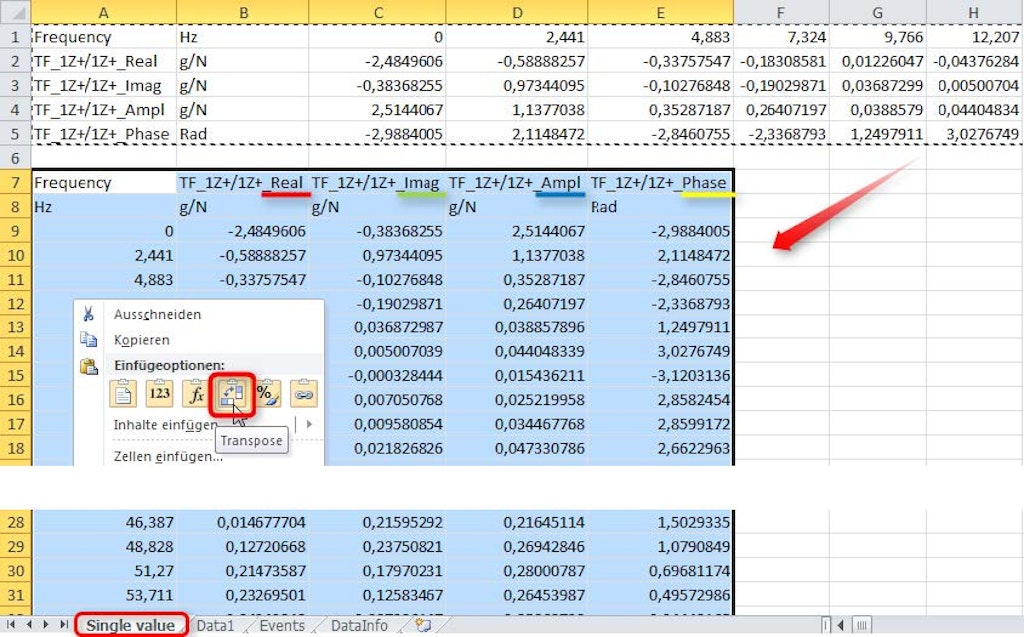Click cell D3 value 0,97344095
This screenshot has width=1024, height=637.
[517, 85]
